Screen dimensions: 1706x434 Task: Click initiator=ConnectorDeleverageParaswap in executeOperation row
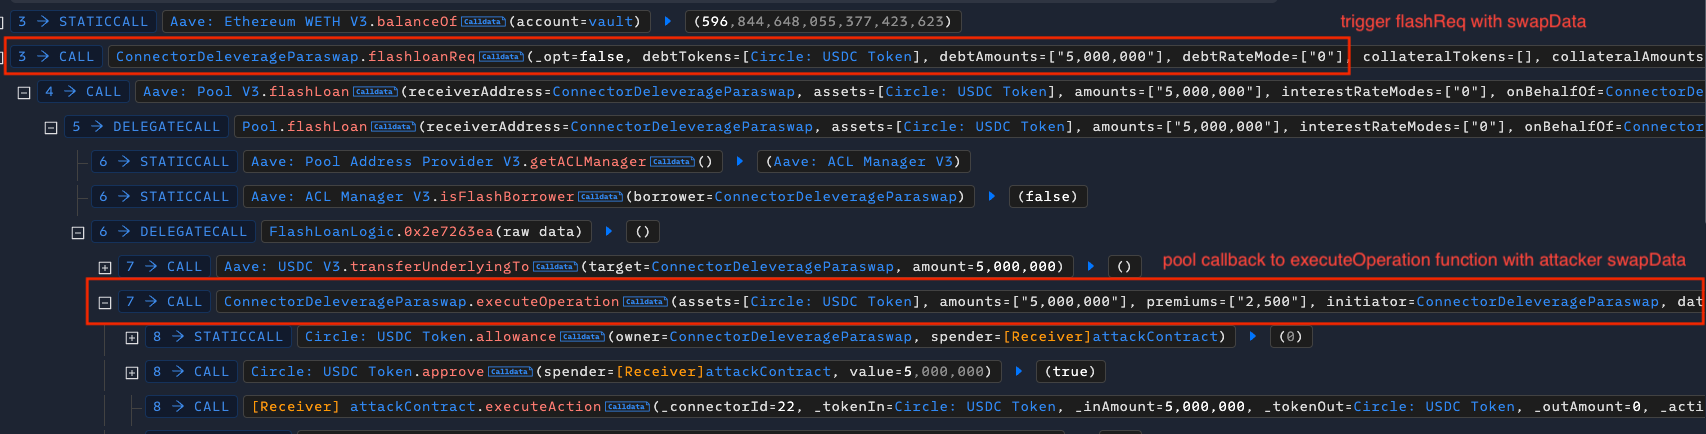(x=1537, y=302)
